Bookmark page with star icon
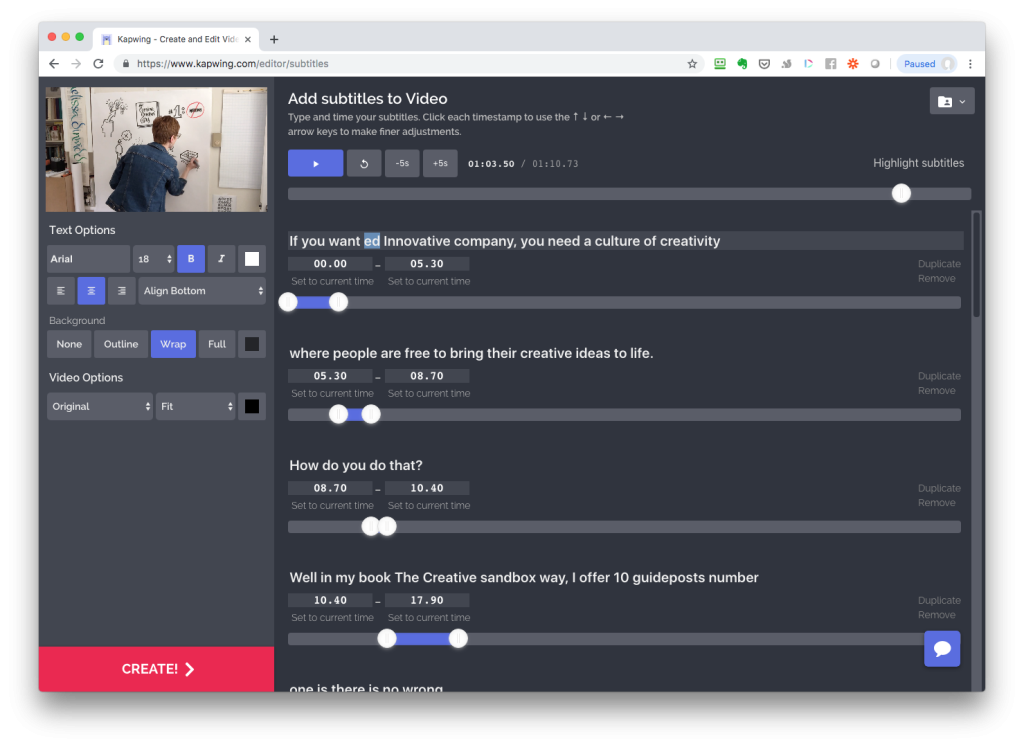Viewport: 1024px width, 747px height. coord(692,64)
